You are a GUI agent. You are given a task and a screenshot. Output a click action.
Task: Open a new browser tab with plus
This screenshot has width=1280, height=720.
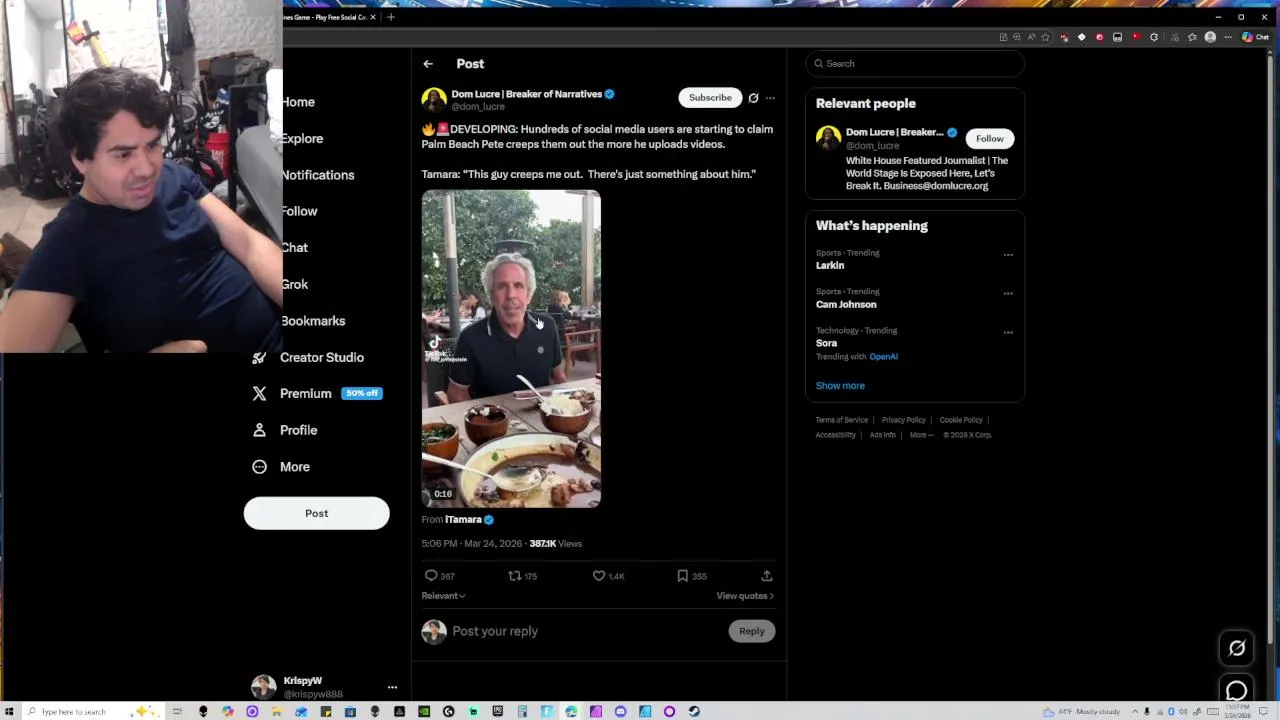click(391, 17)
